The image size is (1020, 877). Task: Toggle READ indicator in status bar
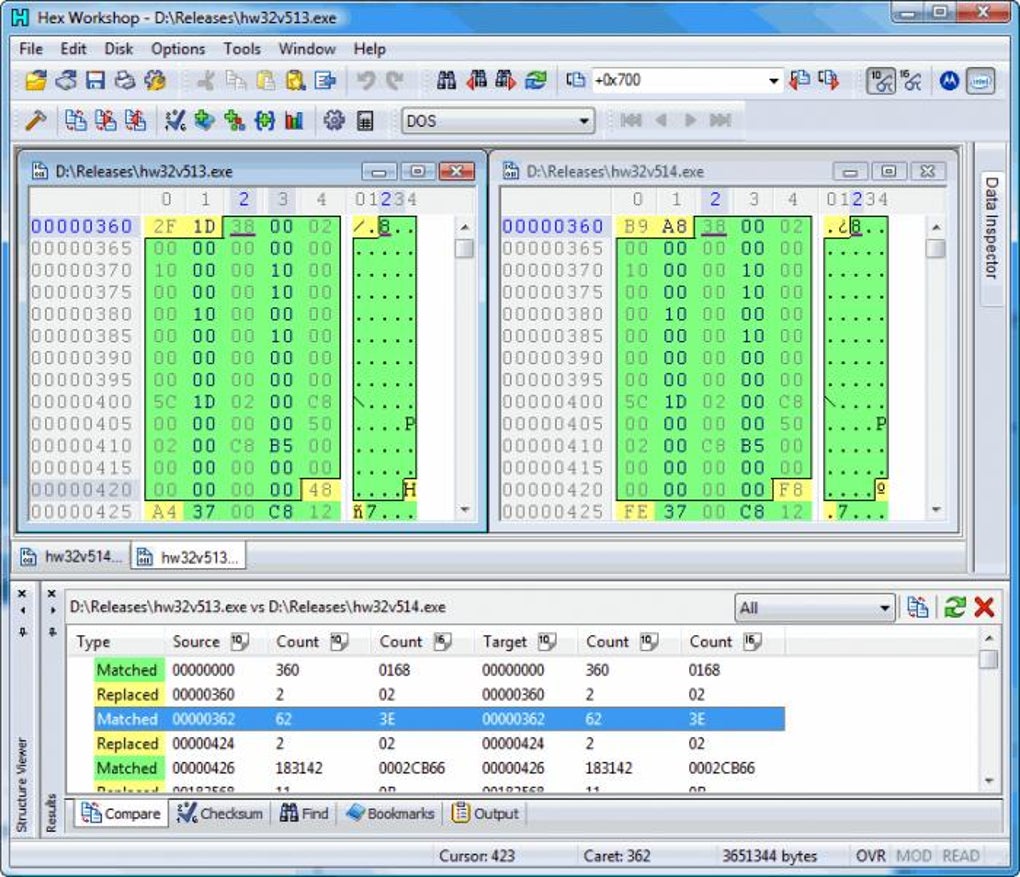point(961,856)
